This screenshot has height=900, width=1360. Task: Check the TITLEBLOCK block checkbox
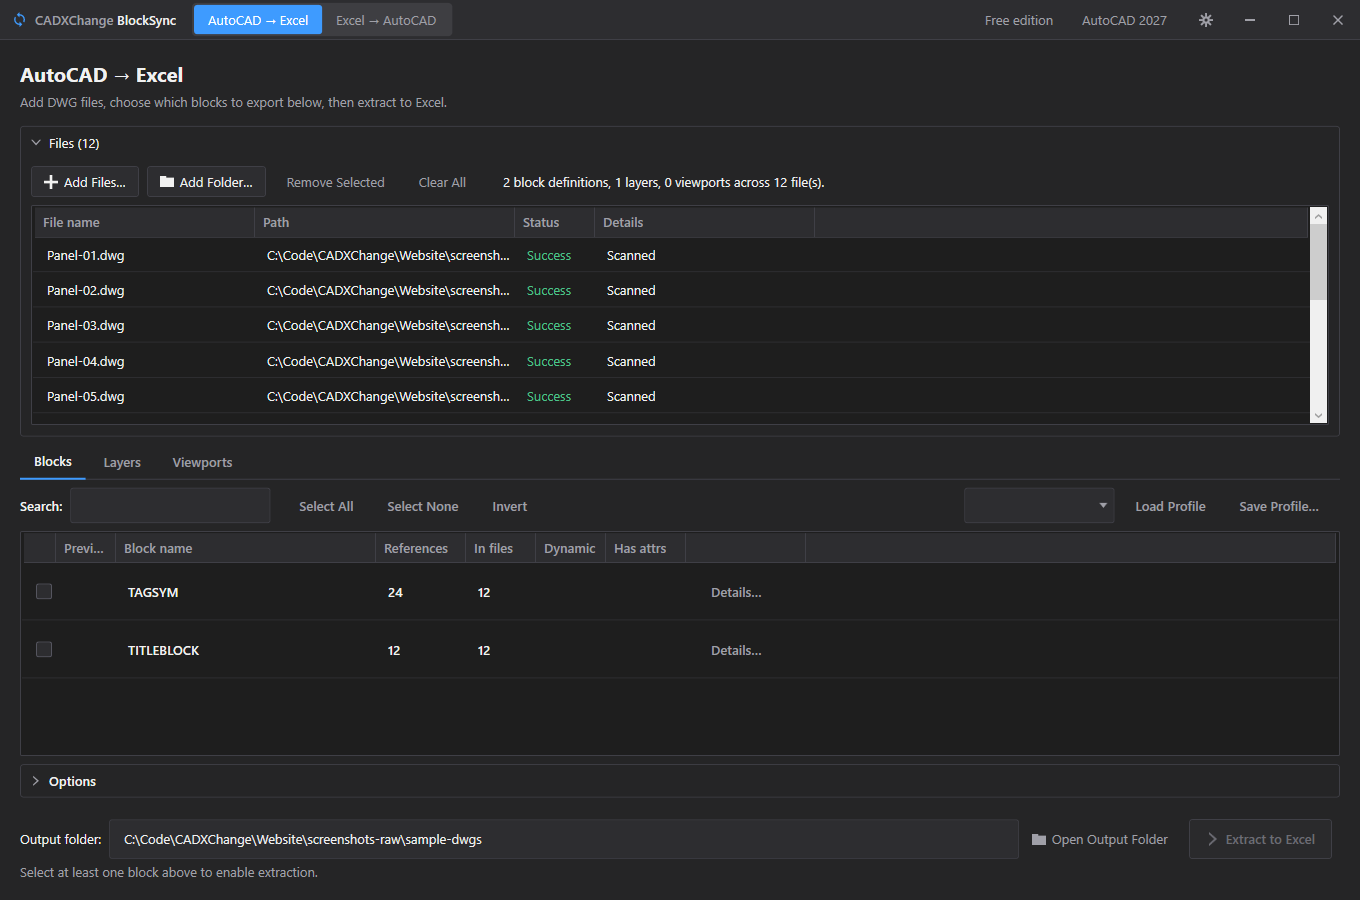coord(44,649)
